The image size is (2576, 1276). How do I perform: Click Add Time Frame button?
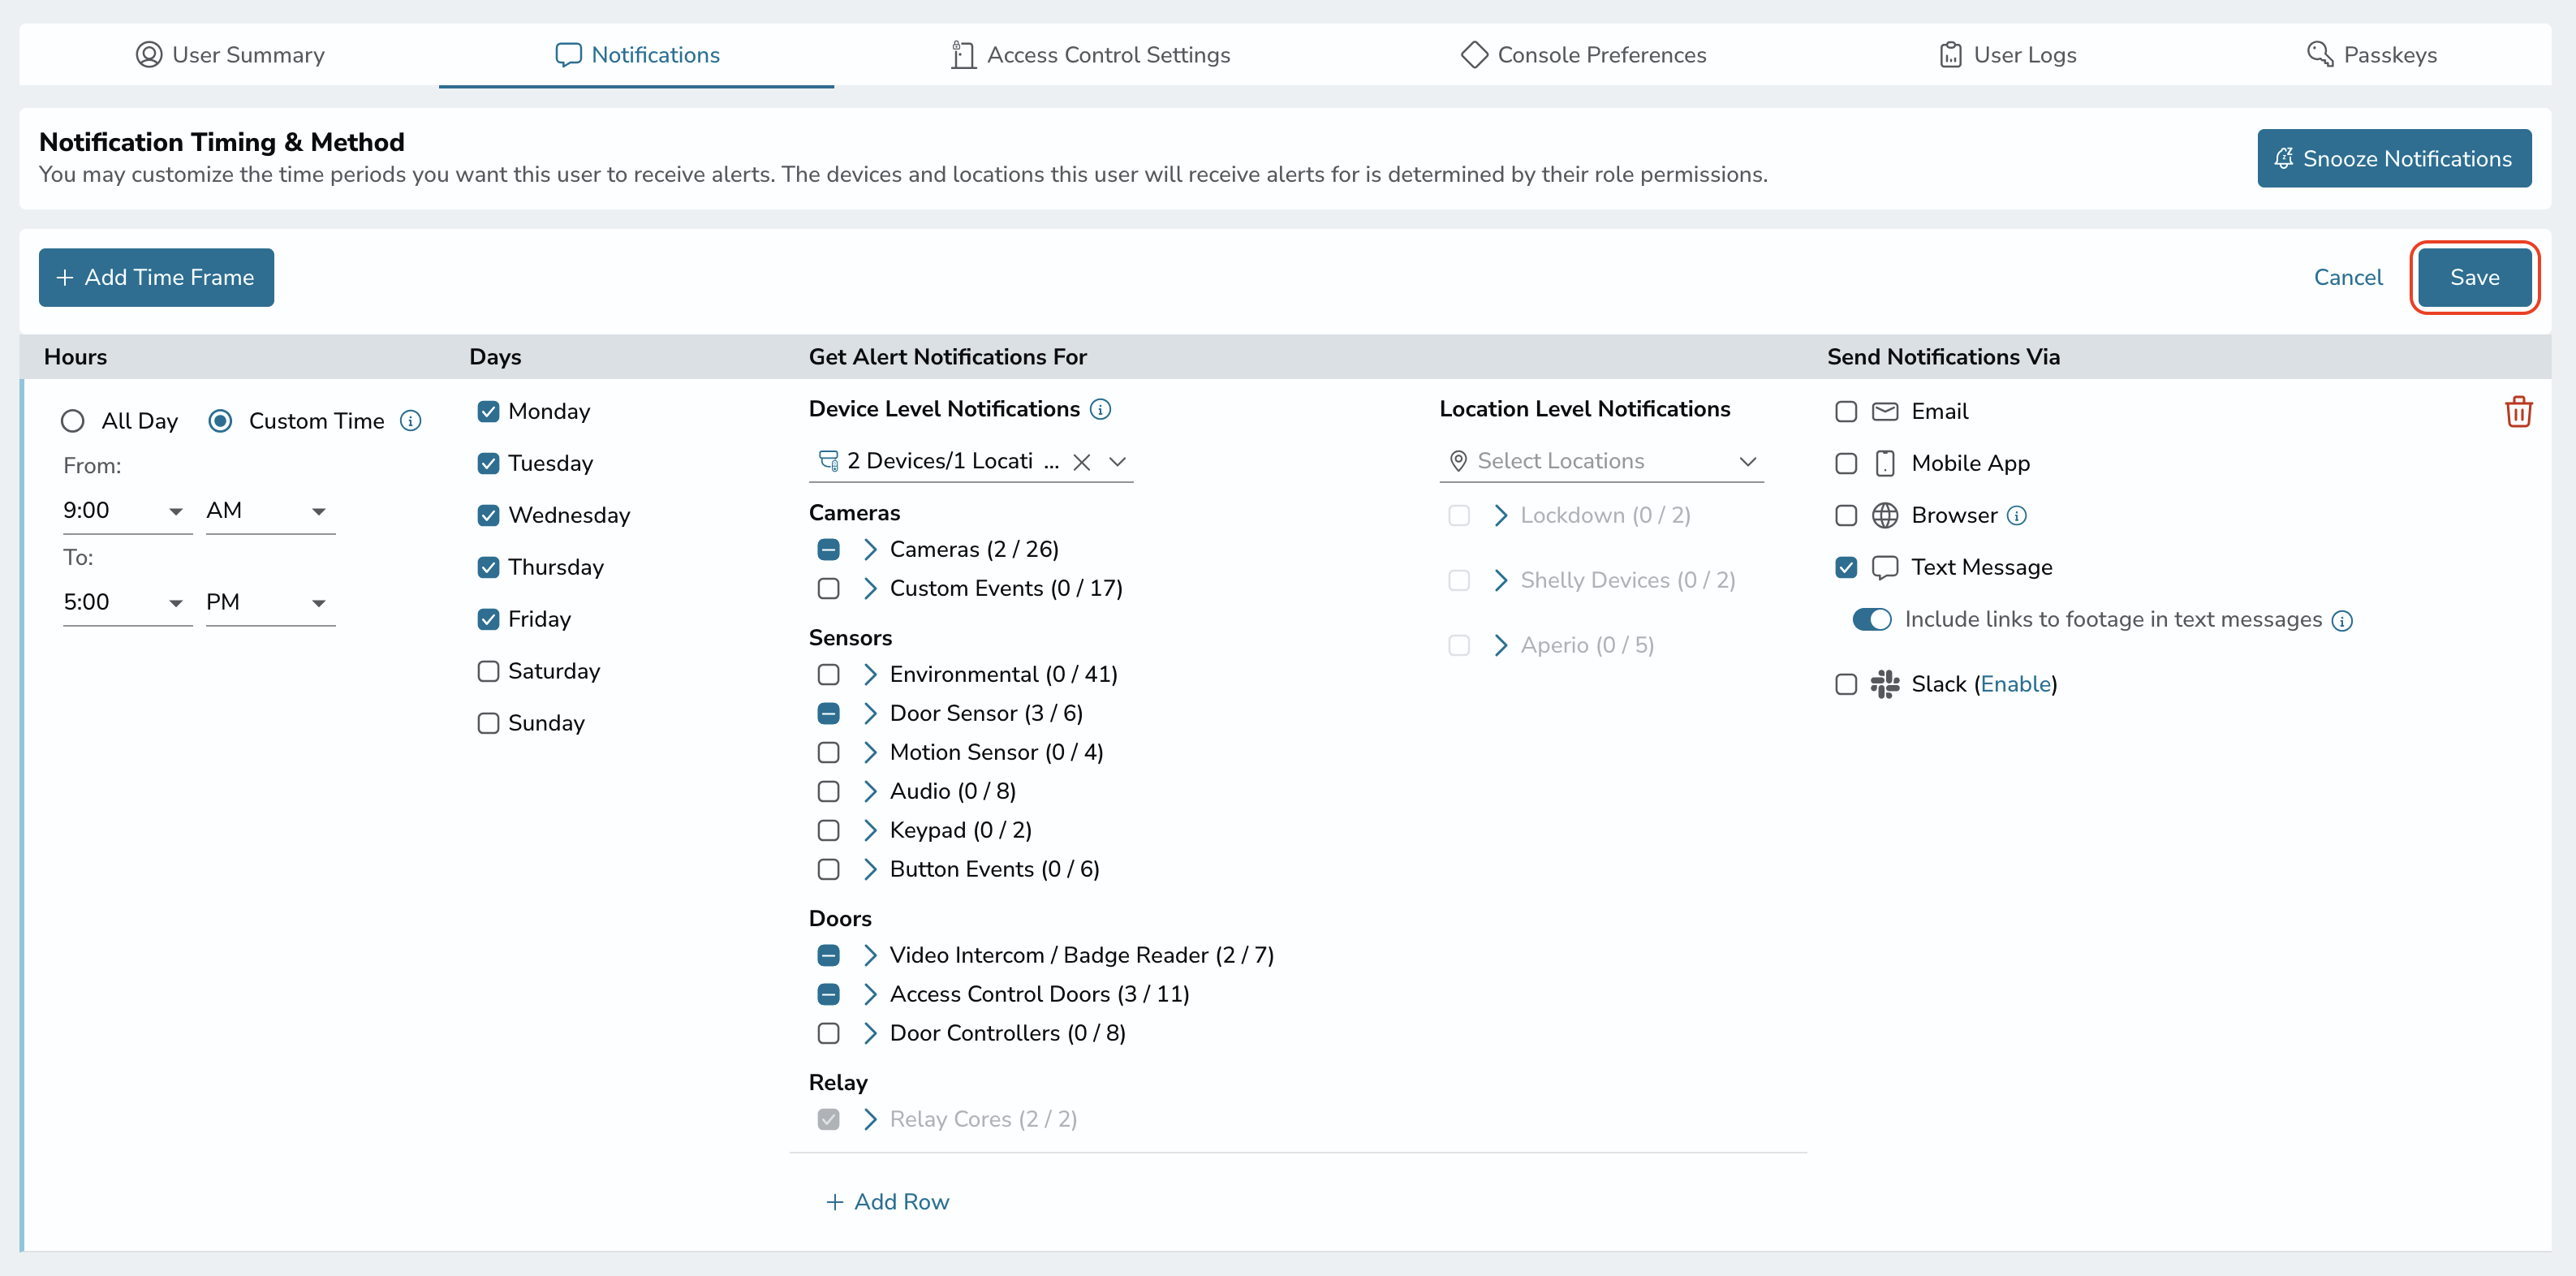(156, 277)
